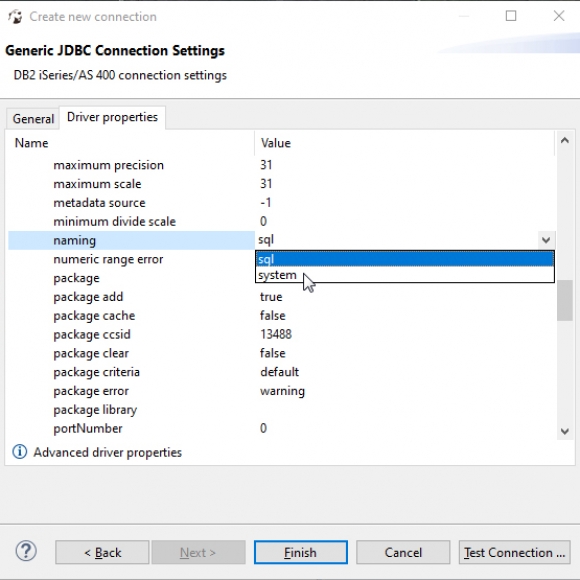Click the Test Connection button
This screenshot has height=580, width=580.
[514, 552]
